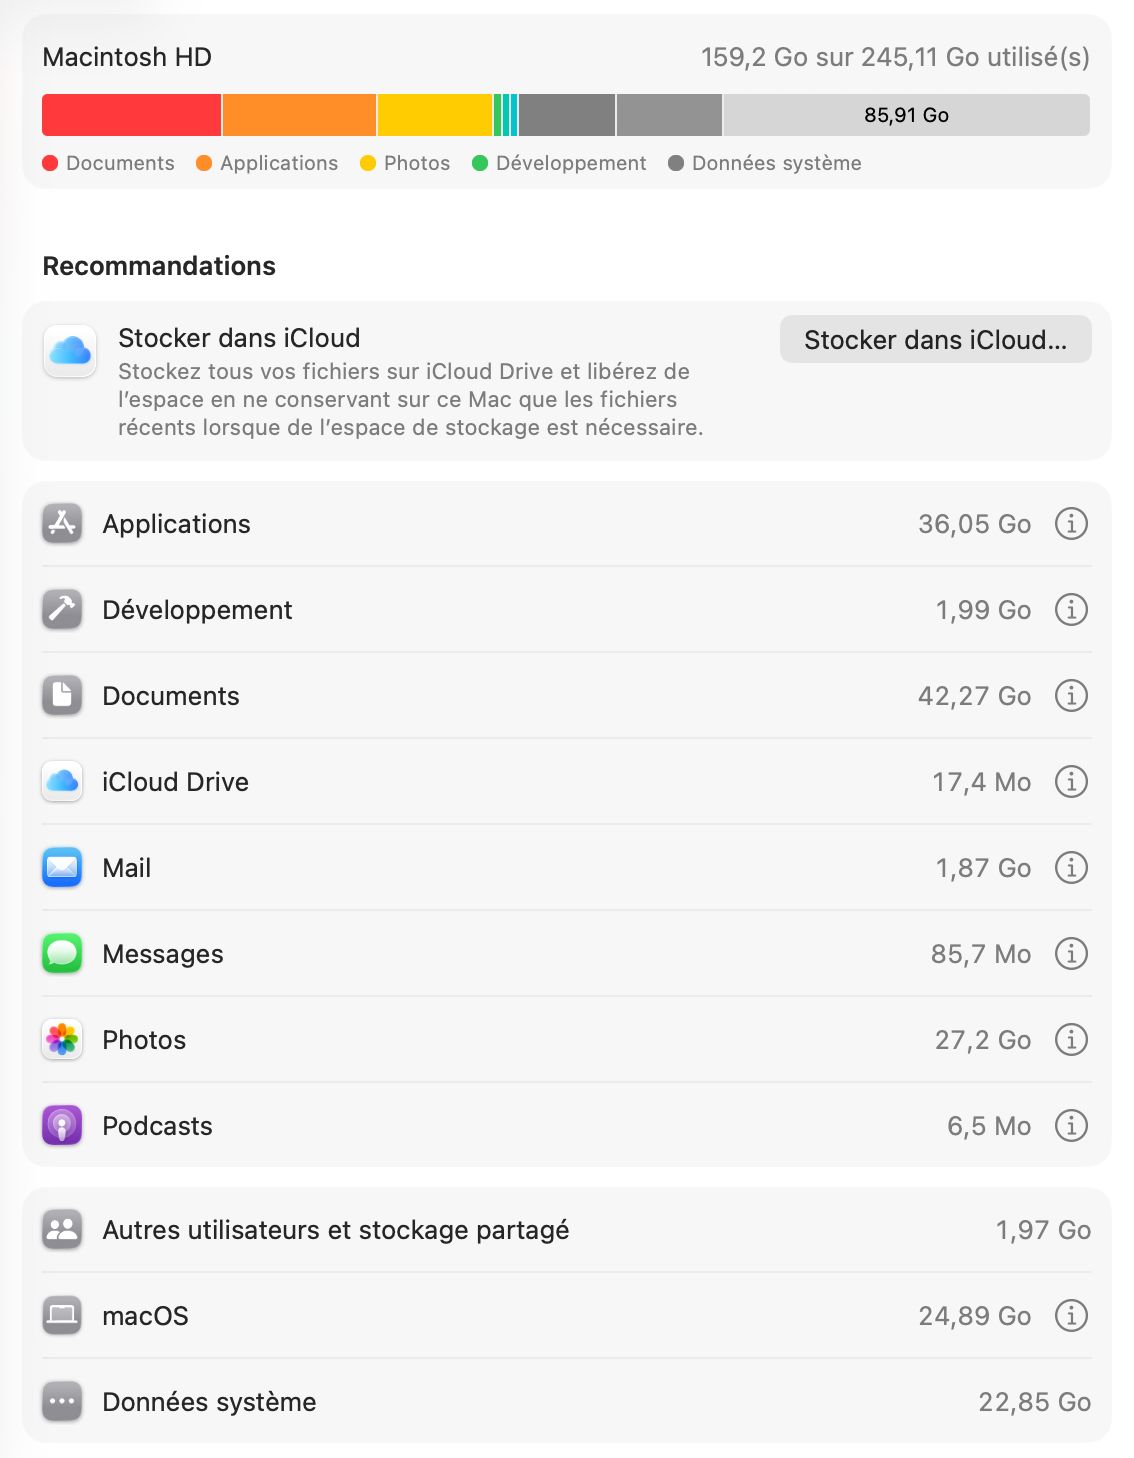Click the Photos info icon
The width and height of the screenshot is (1134, 1458).
[1071, 1039]
